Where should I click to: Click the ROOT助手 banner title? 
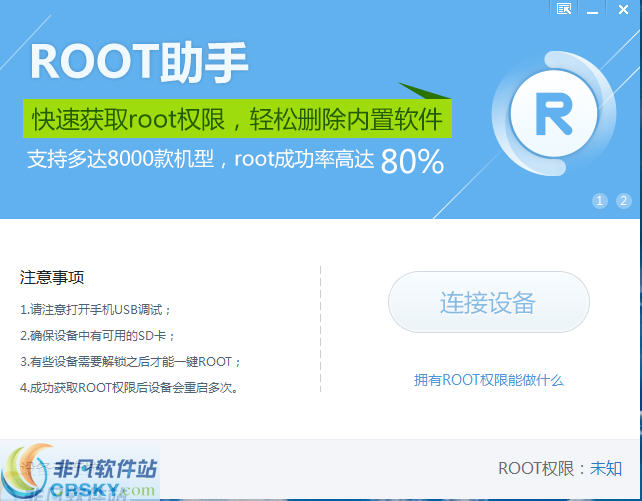(x=139, y=62)
